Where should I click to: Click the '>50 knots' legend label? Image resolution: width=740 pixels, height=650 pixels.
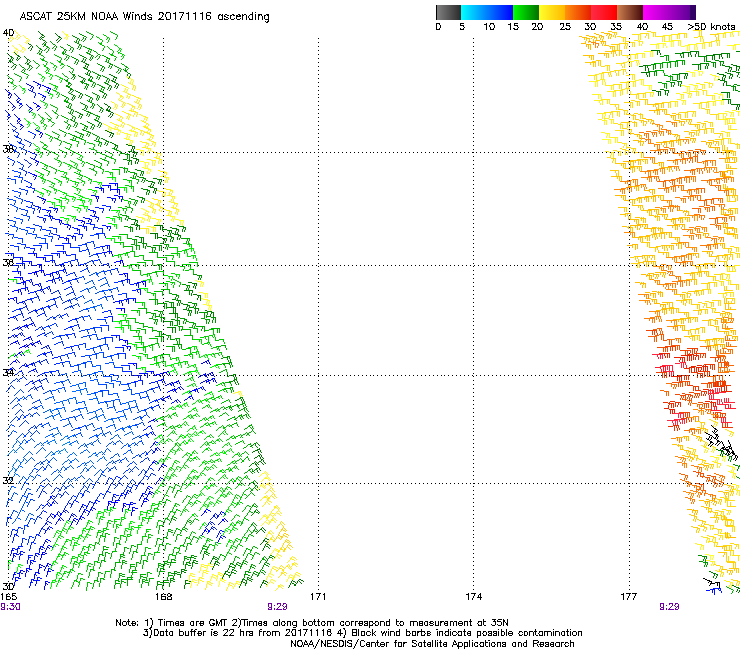(x=711, y=27)
